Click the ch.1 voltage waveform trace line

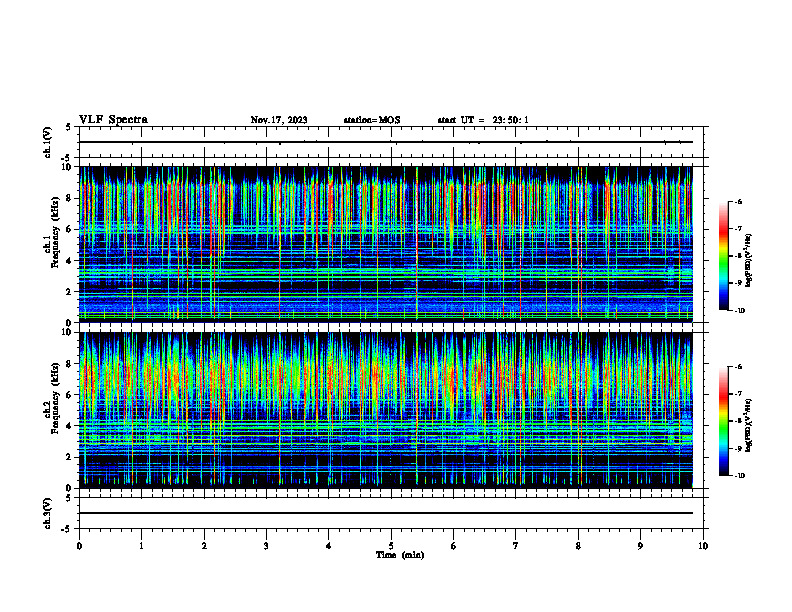[x=386, y=142]
